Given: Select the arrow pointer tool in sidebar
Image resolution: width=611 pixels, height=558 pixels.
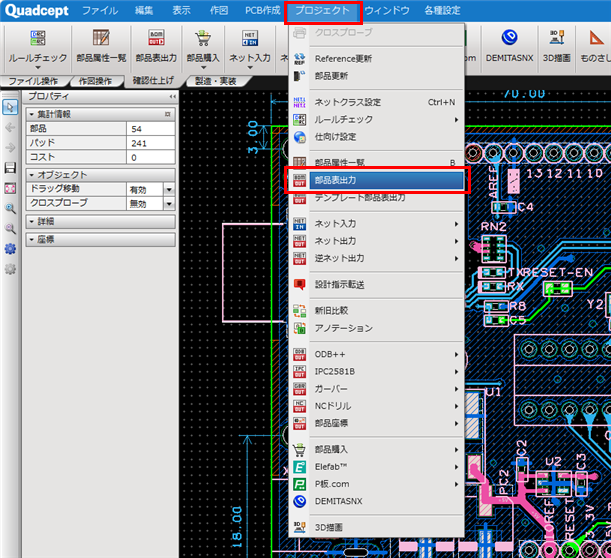Looking at the screenshot, I should pyautogui.click(x=10, y=107).
